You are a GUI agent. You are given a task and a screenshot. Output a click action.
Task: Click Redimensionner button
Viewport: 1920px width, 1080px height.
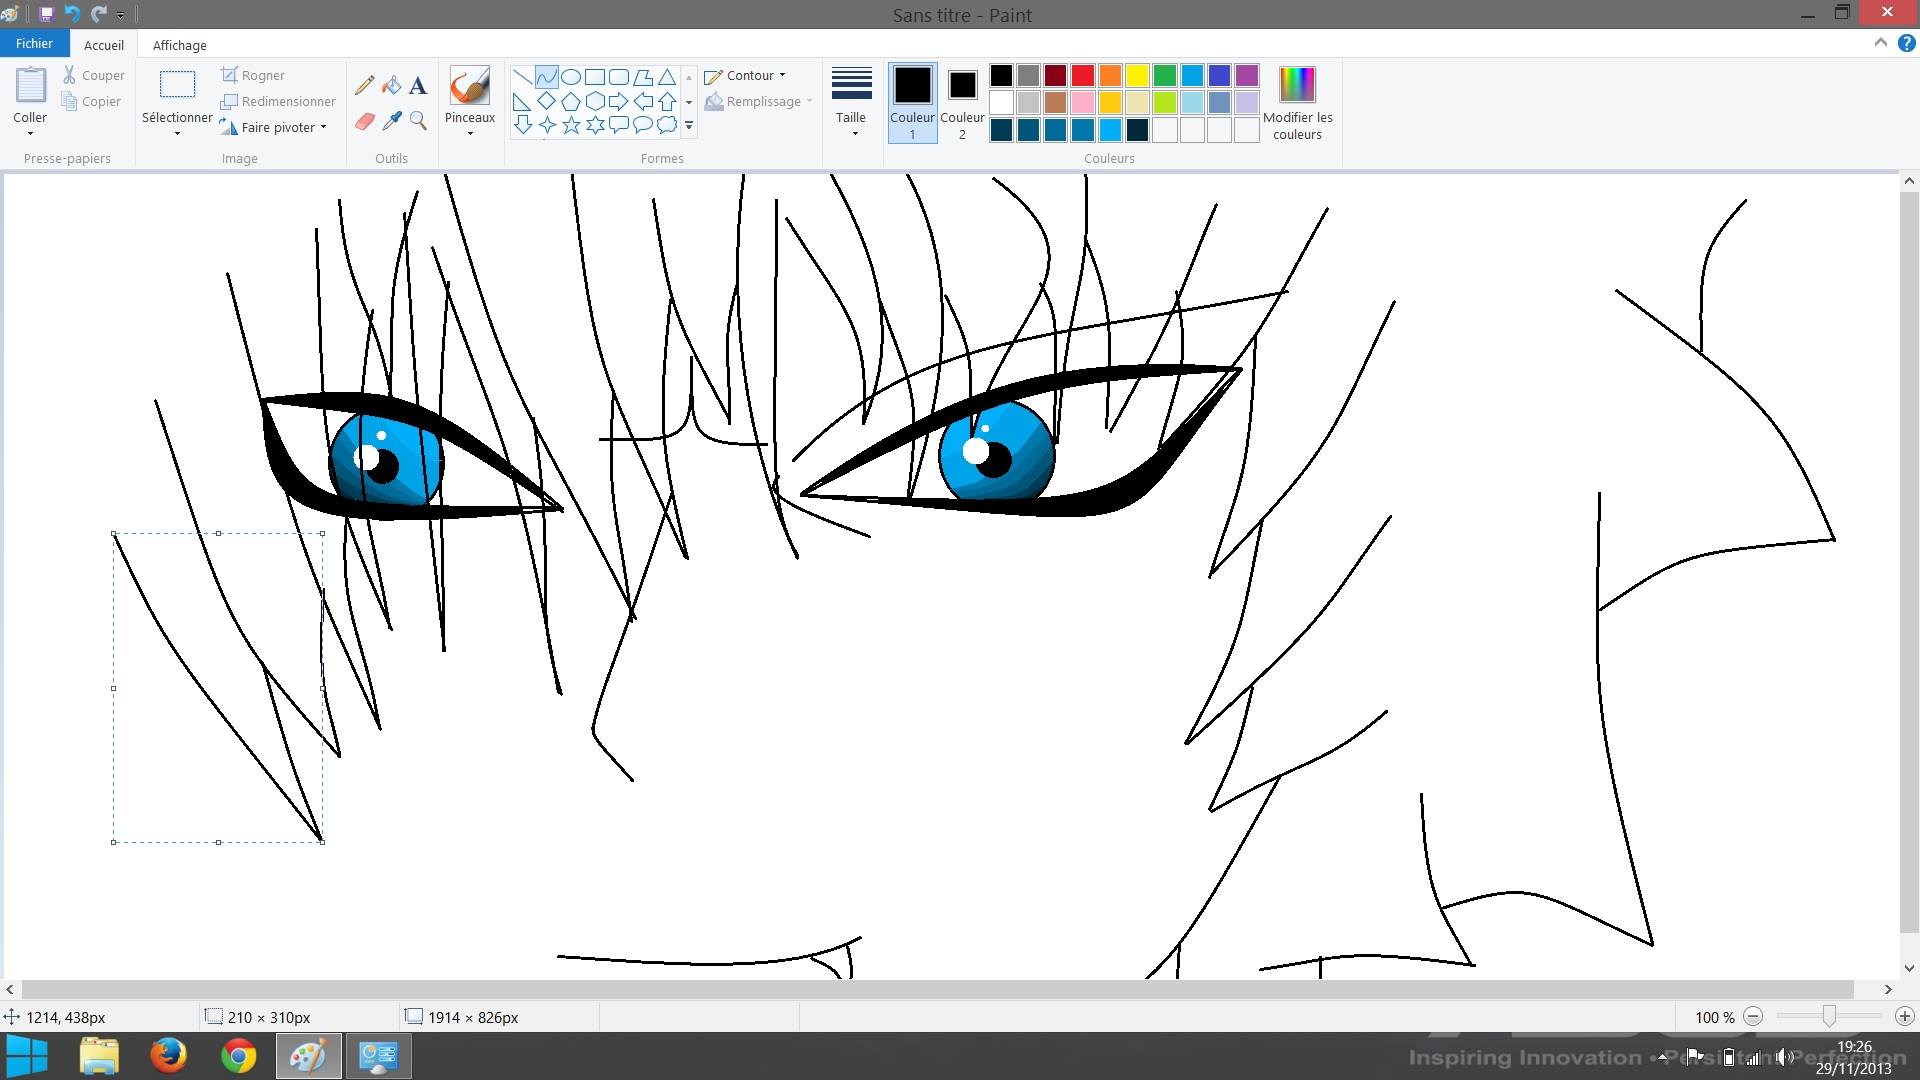(x=278, y=101)
